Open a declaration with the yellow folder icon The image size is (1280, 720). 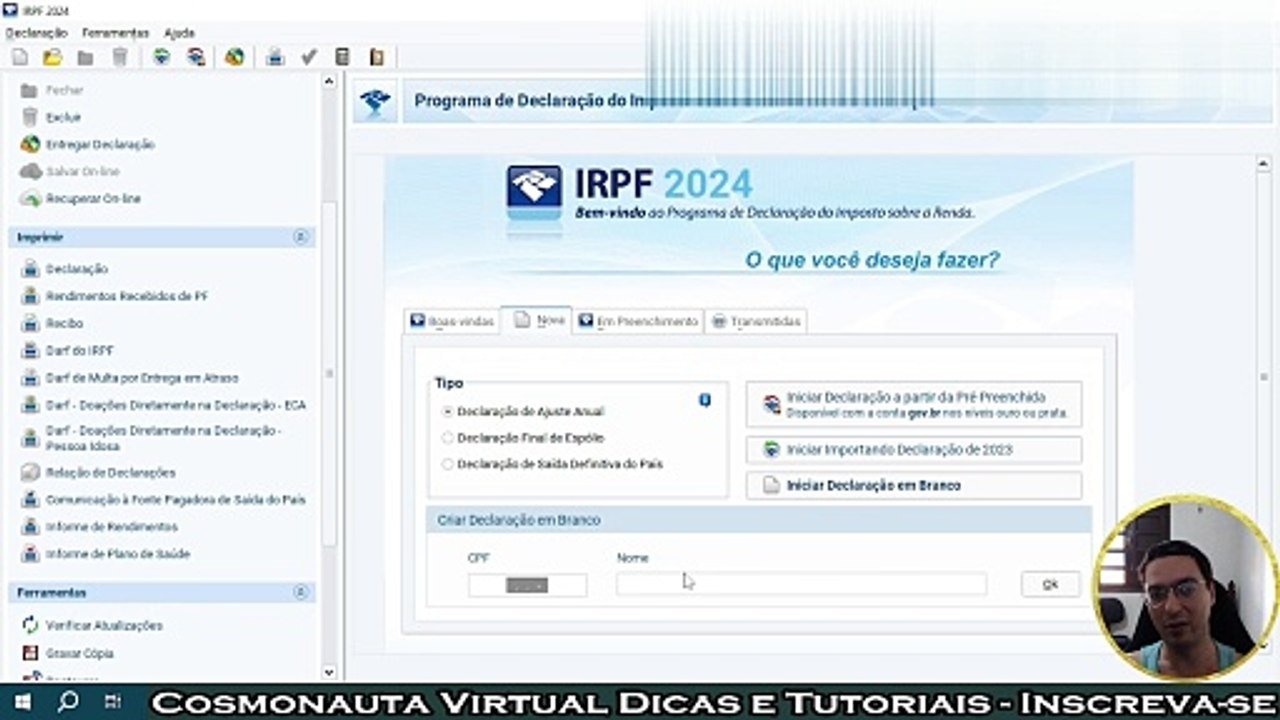(x=52, y=57)
